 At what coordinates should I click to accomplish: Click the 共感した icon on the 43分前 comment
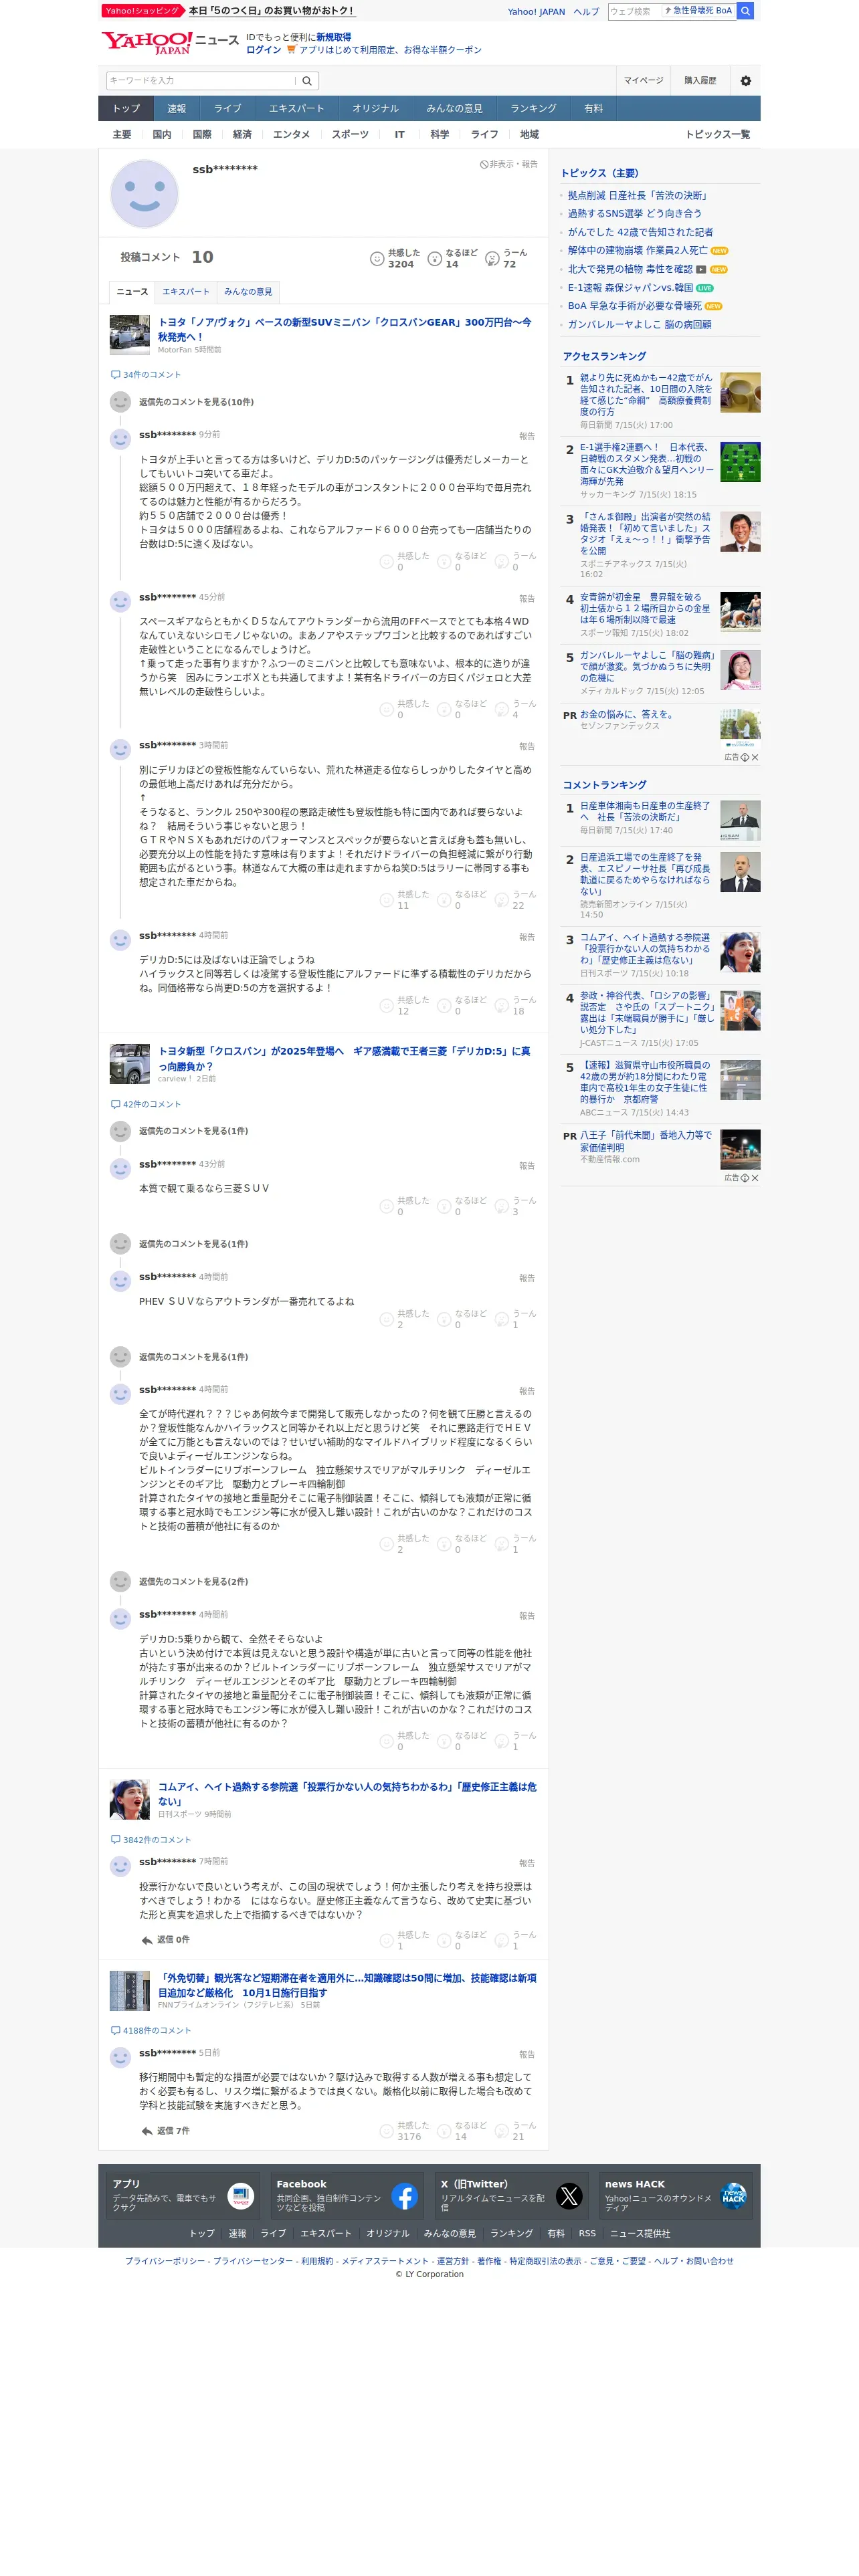[386, 1207]
